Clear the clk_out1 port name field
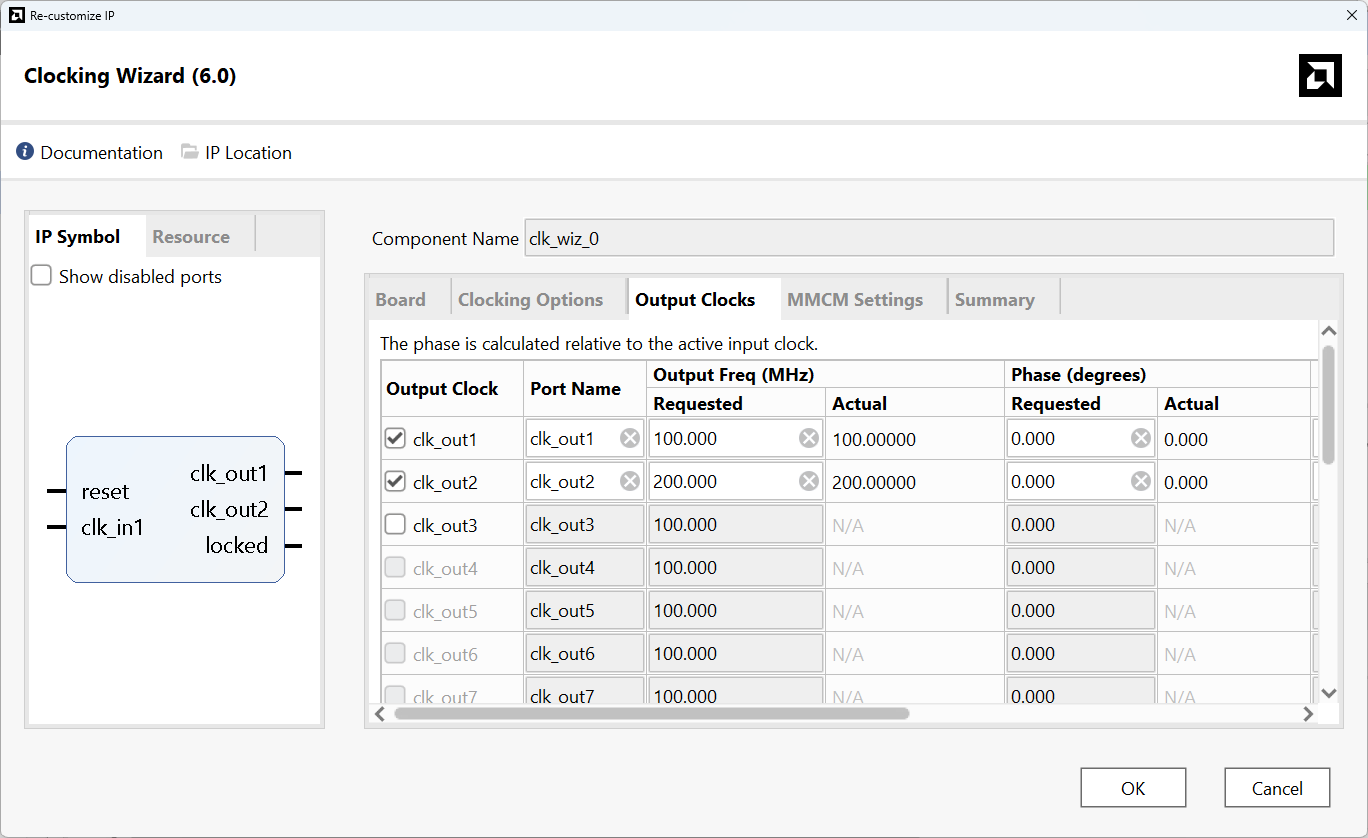1368x838 pixels. pos(630,439)
